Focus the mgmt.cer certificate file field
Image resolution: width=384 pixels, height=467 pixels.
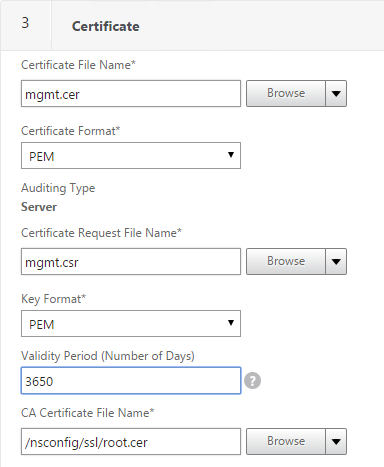pos(131,94)
